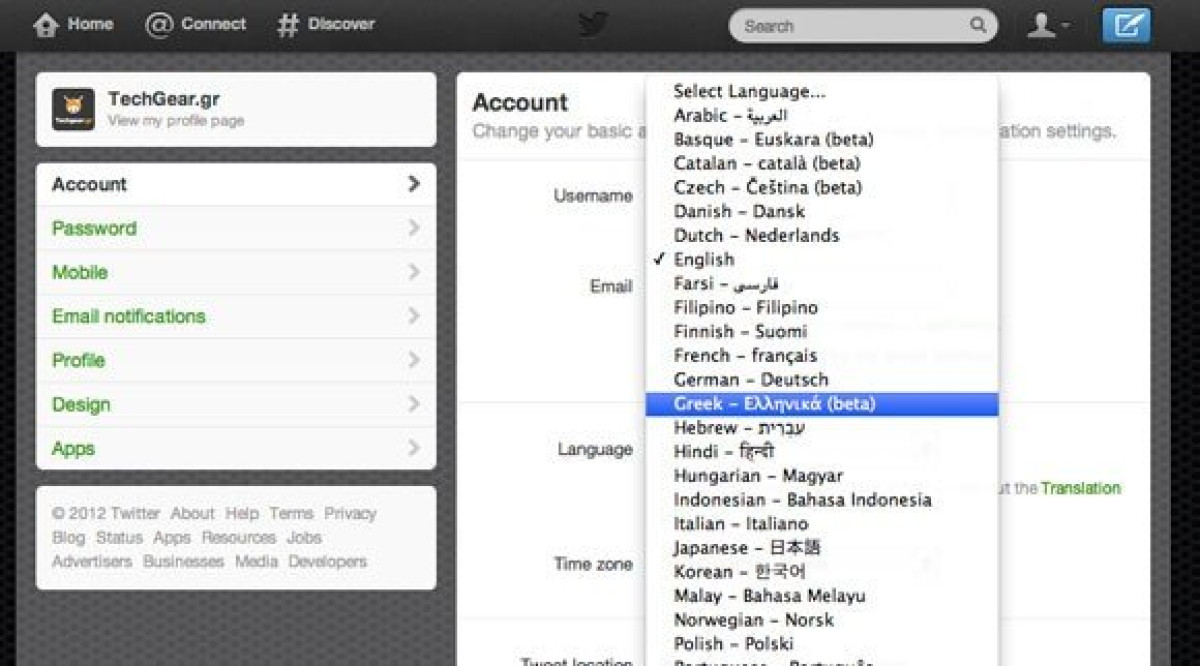
Task: Click the TechGear.gr profile avatar
Action: (x=74, y=109)
